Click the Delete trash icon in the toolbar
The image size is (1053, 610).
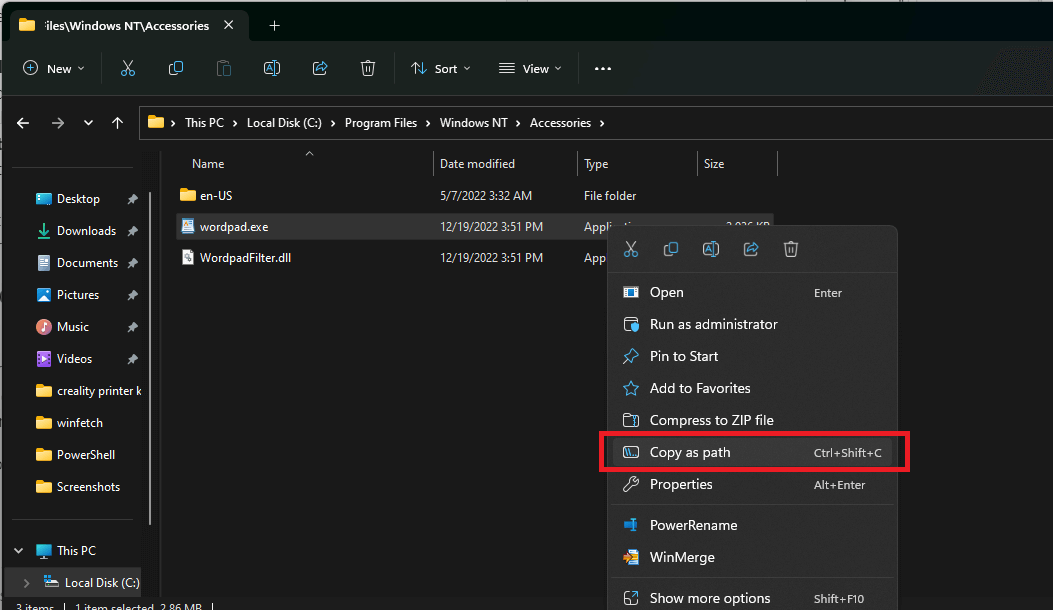[x=368, y=69]
